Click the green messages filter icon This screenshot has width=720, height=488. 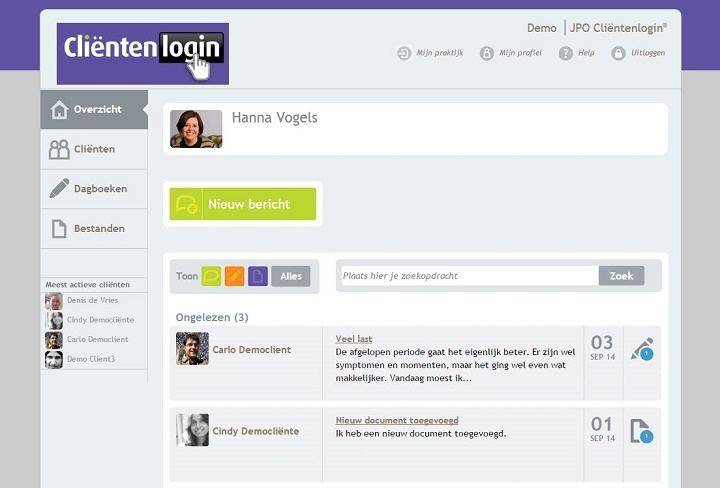point(211,276)
